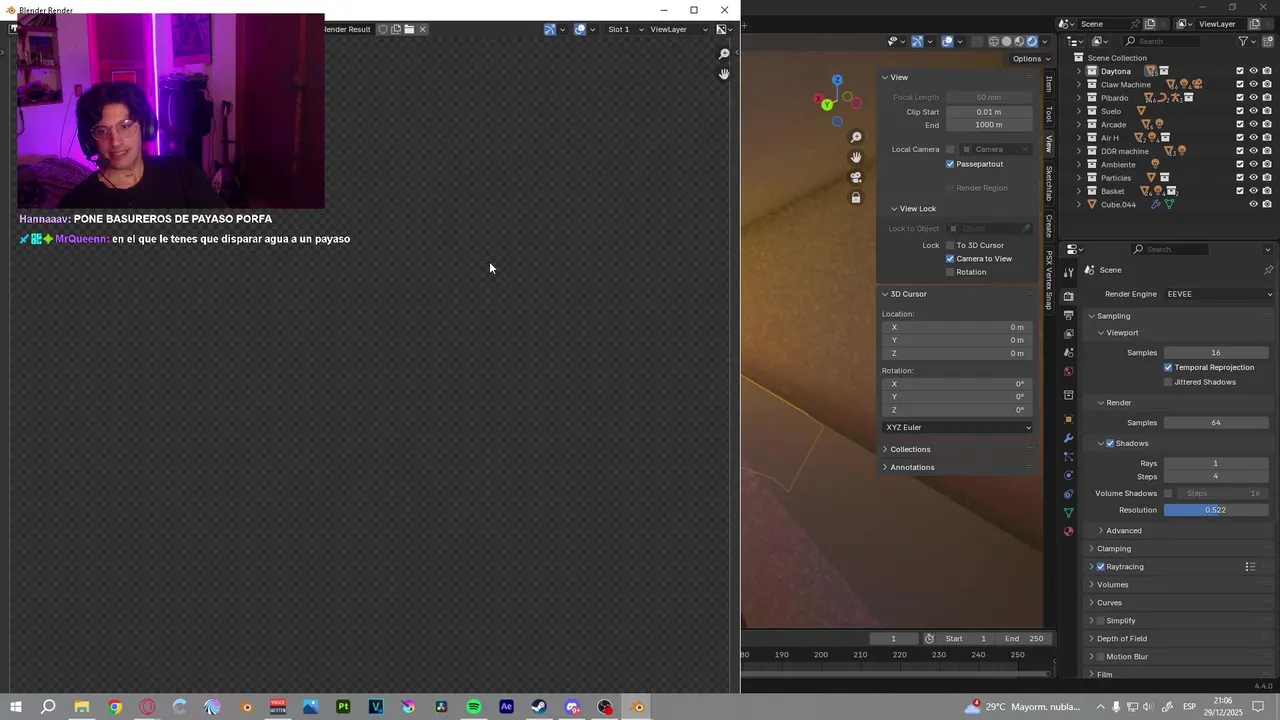The image size is (1280, 720).
Task: Open the Render properties tab icon
Action: (x=1069, y=296)
